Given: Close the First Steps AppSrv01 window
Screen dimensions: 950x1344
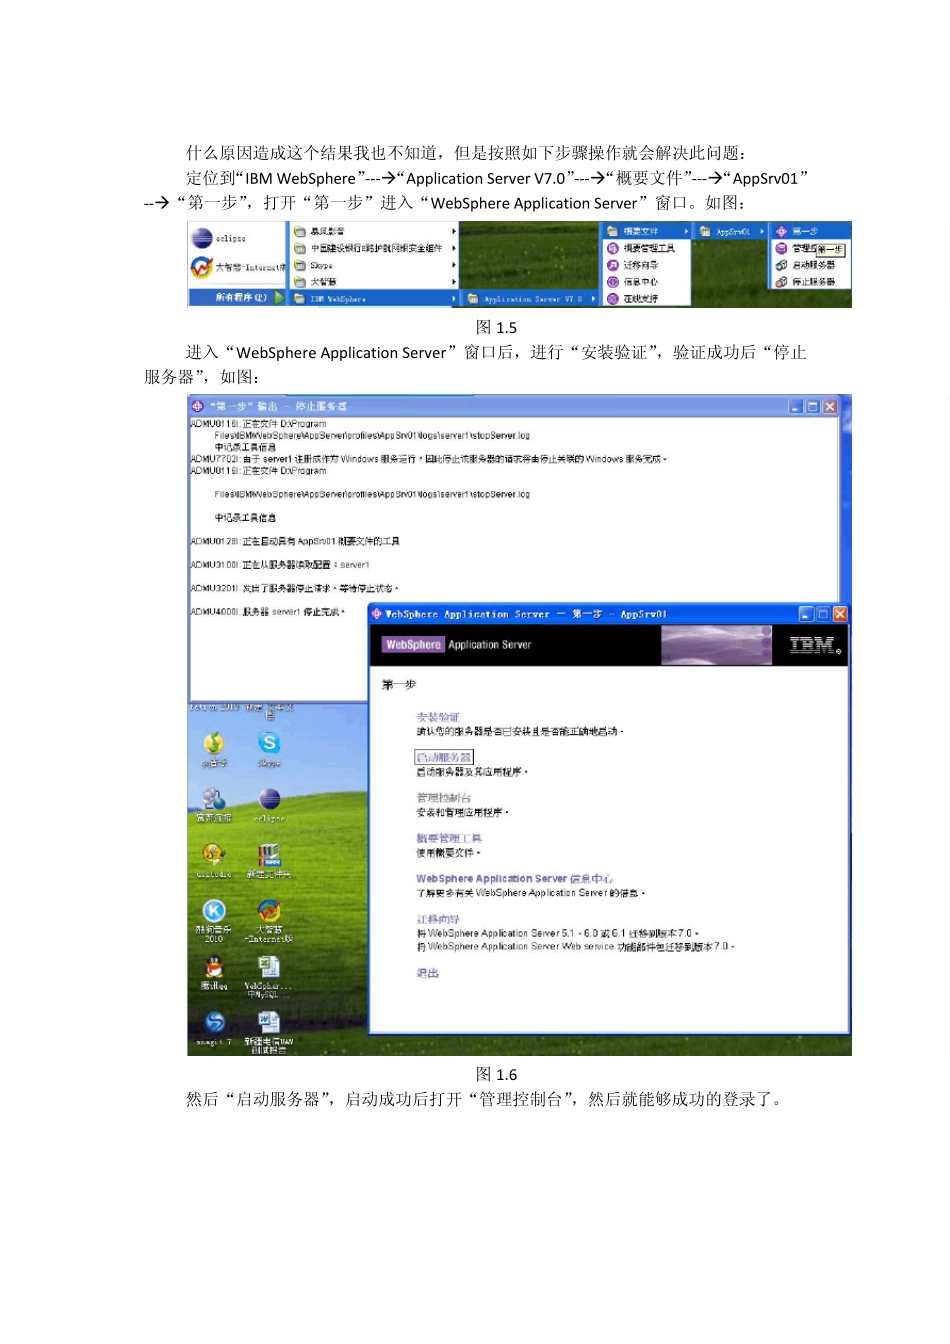Looking at the screenshot, I should (x=840, y=614).
